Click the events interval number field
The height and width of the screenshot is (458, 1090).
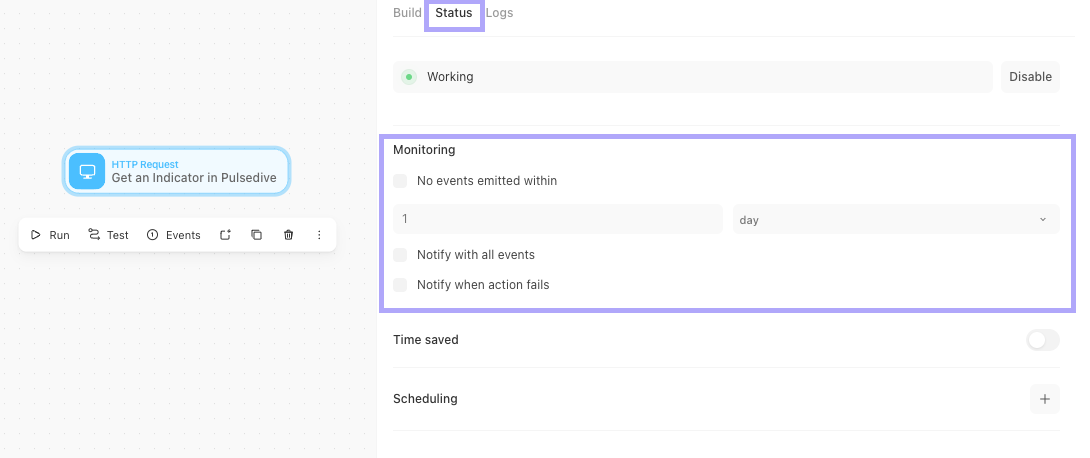pos(558,219)
